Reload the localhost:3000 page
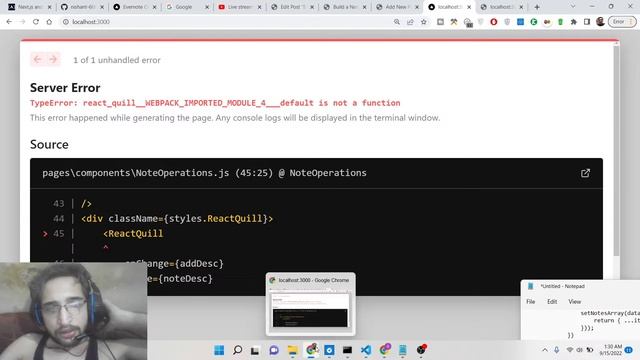Viewport: 640px width, 360px height. 36,22
